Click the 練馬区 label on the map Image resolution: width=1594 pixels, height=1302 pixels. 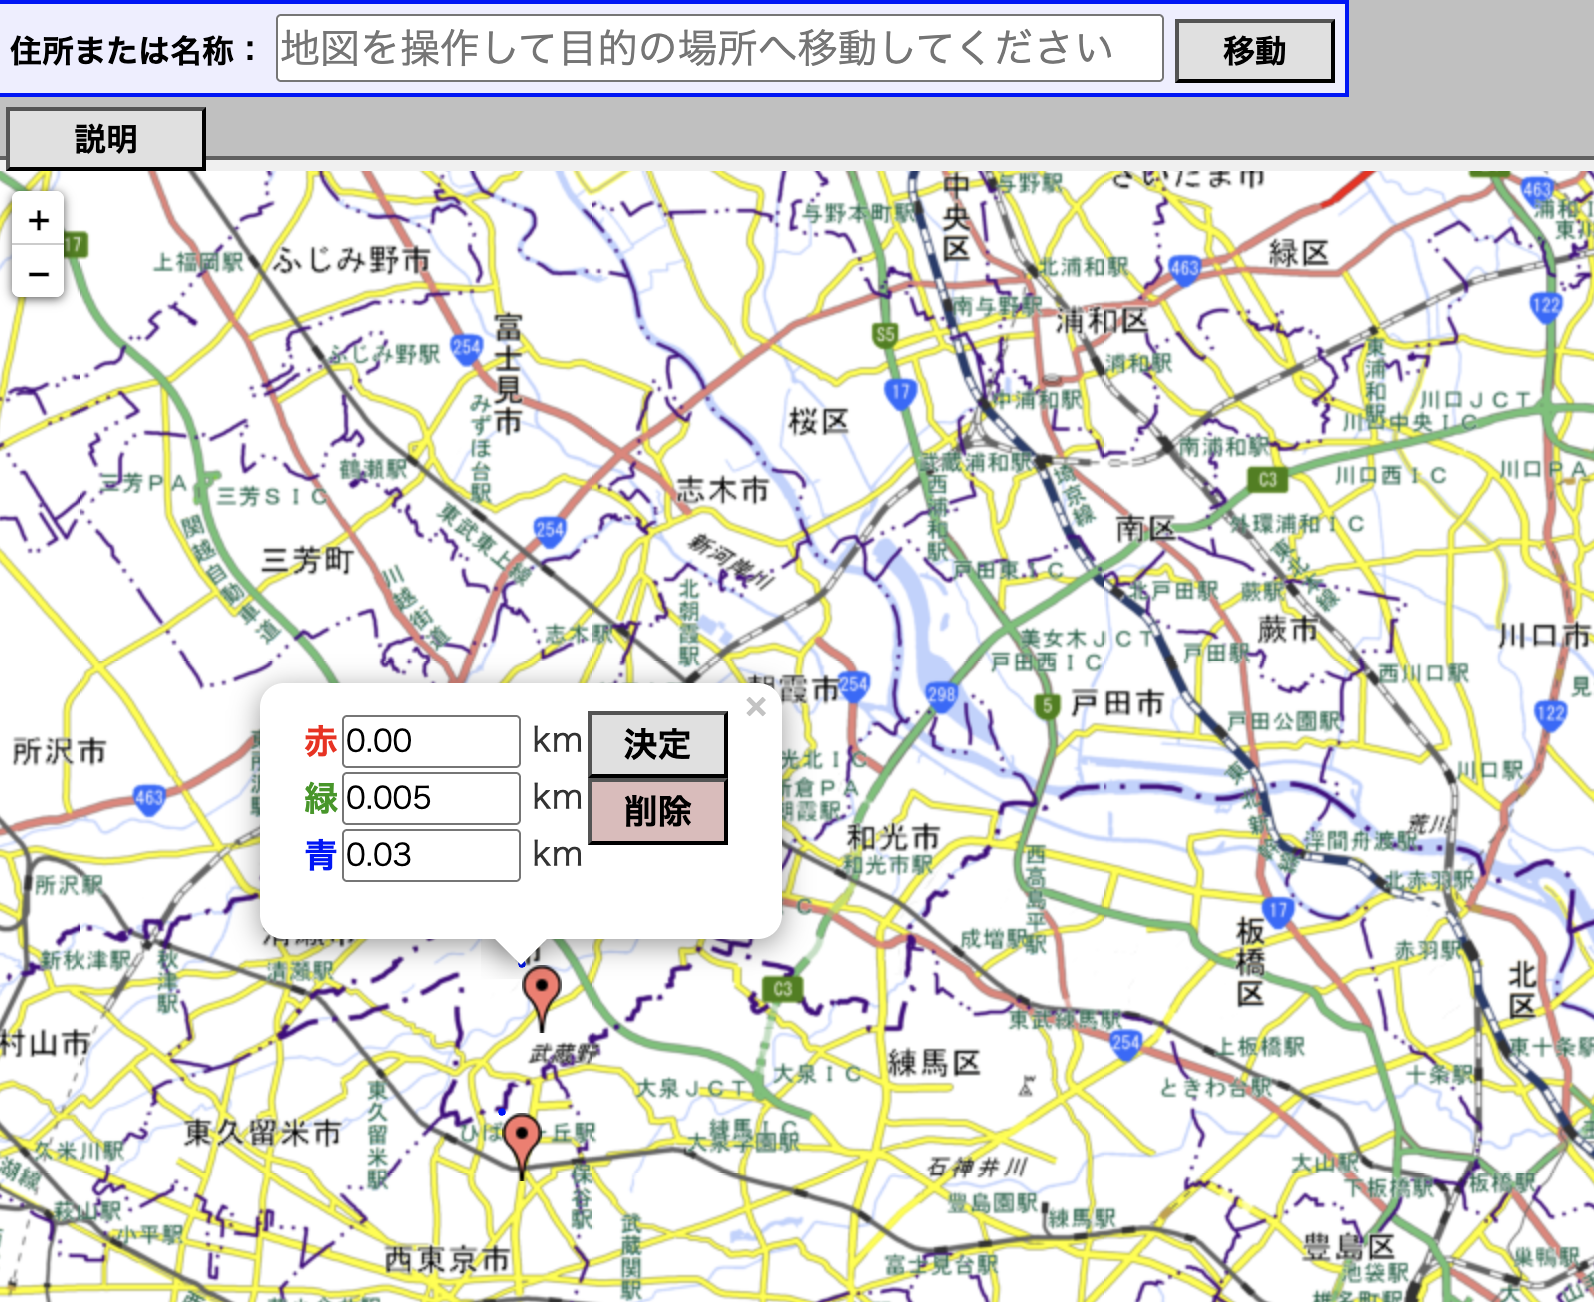pos(934,1062)
